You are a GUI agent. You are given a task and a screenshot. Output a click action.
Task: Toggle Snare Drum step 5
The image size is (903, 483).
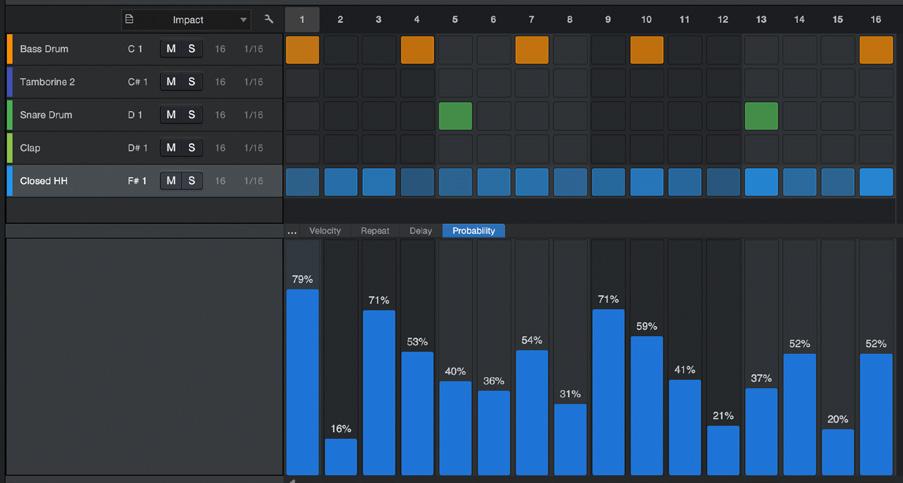pos(456,116)
